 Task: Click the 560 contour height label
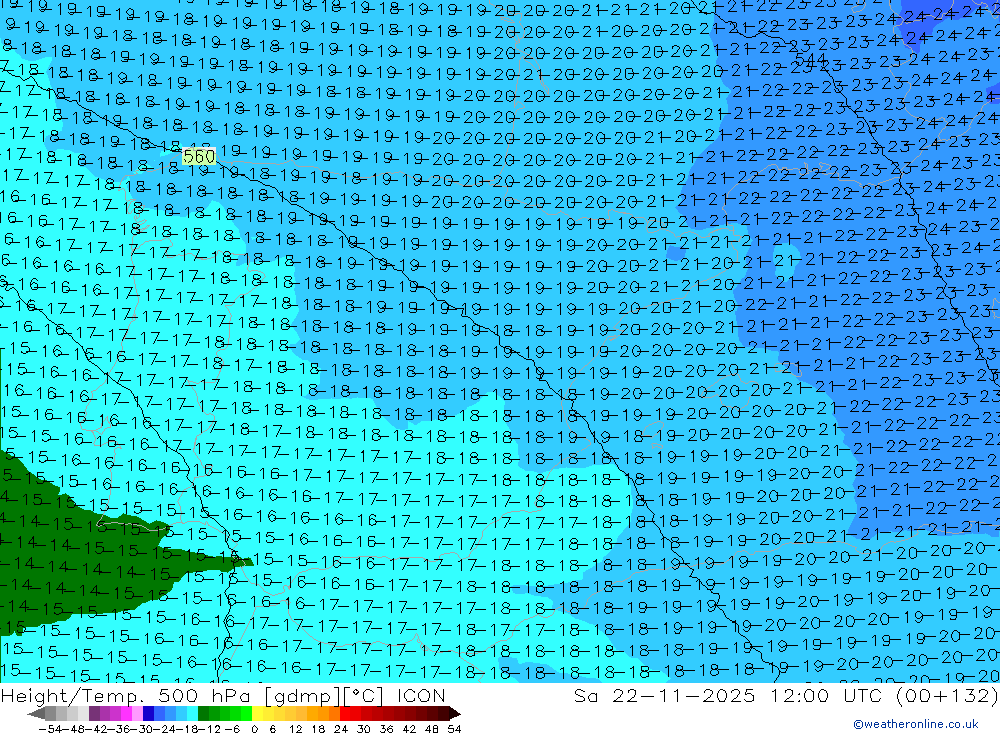199,156
